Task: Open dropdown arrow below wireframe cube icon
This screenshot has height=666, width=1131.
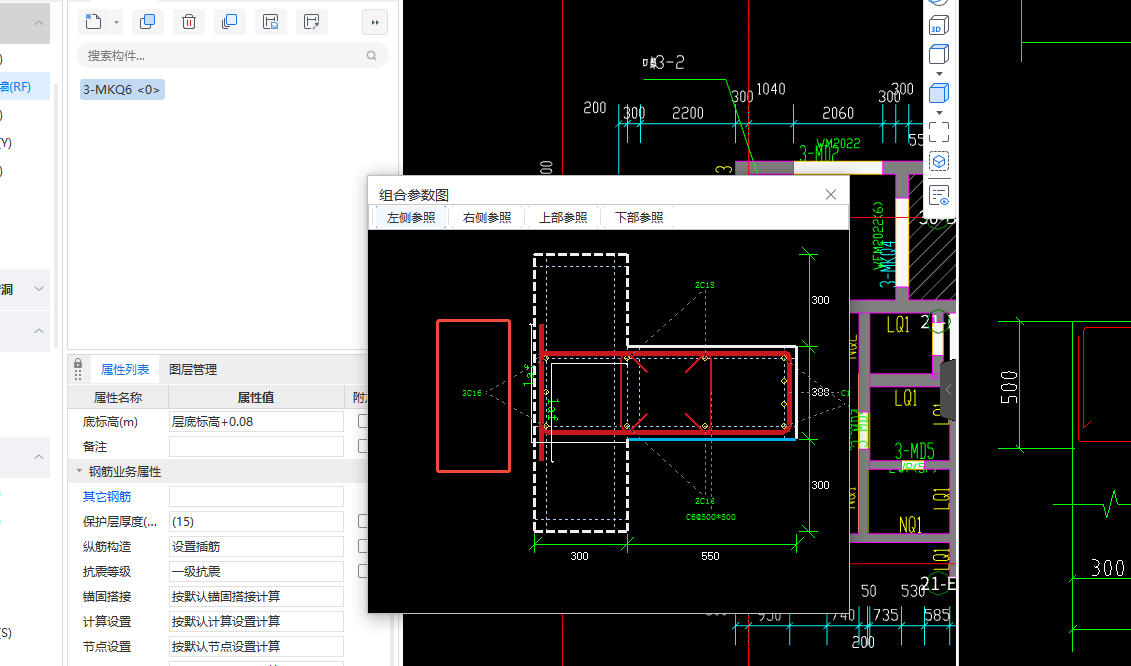Action: (939, 74)
